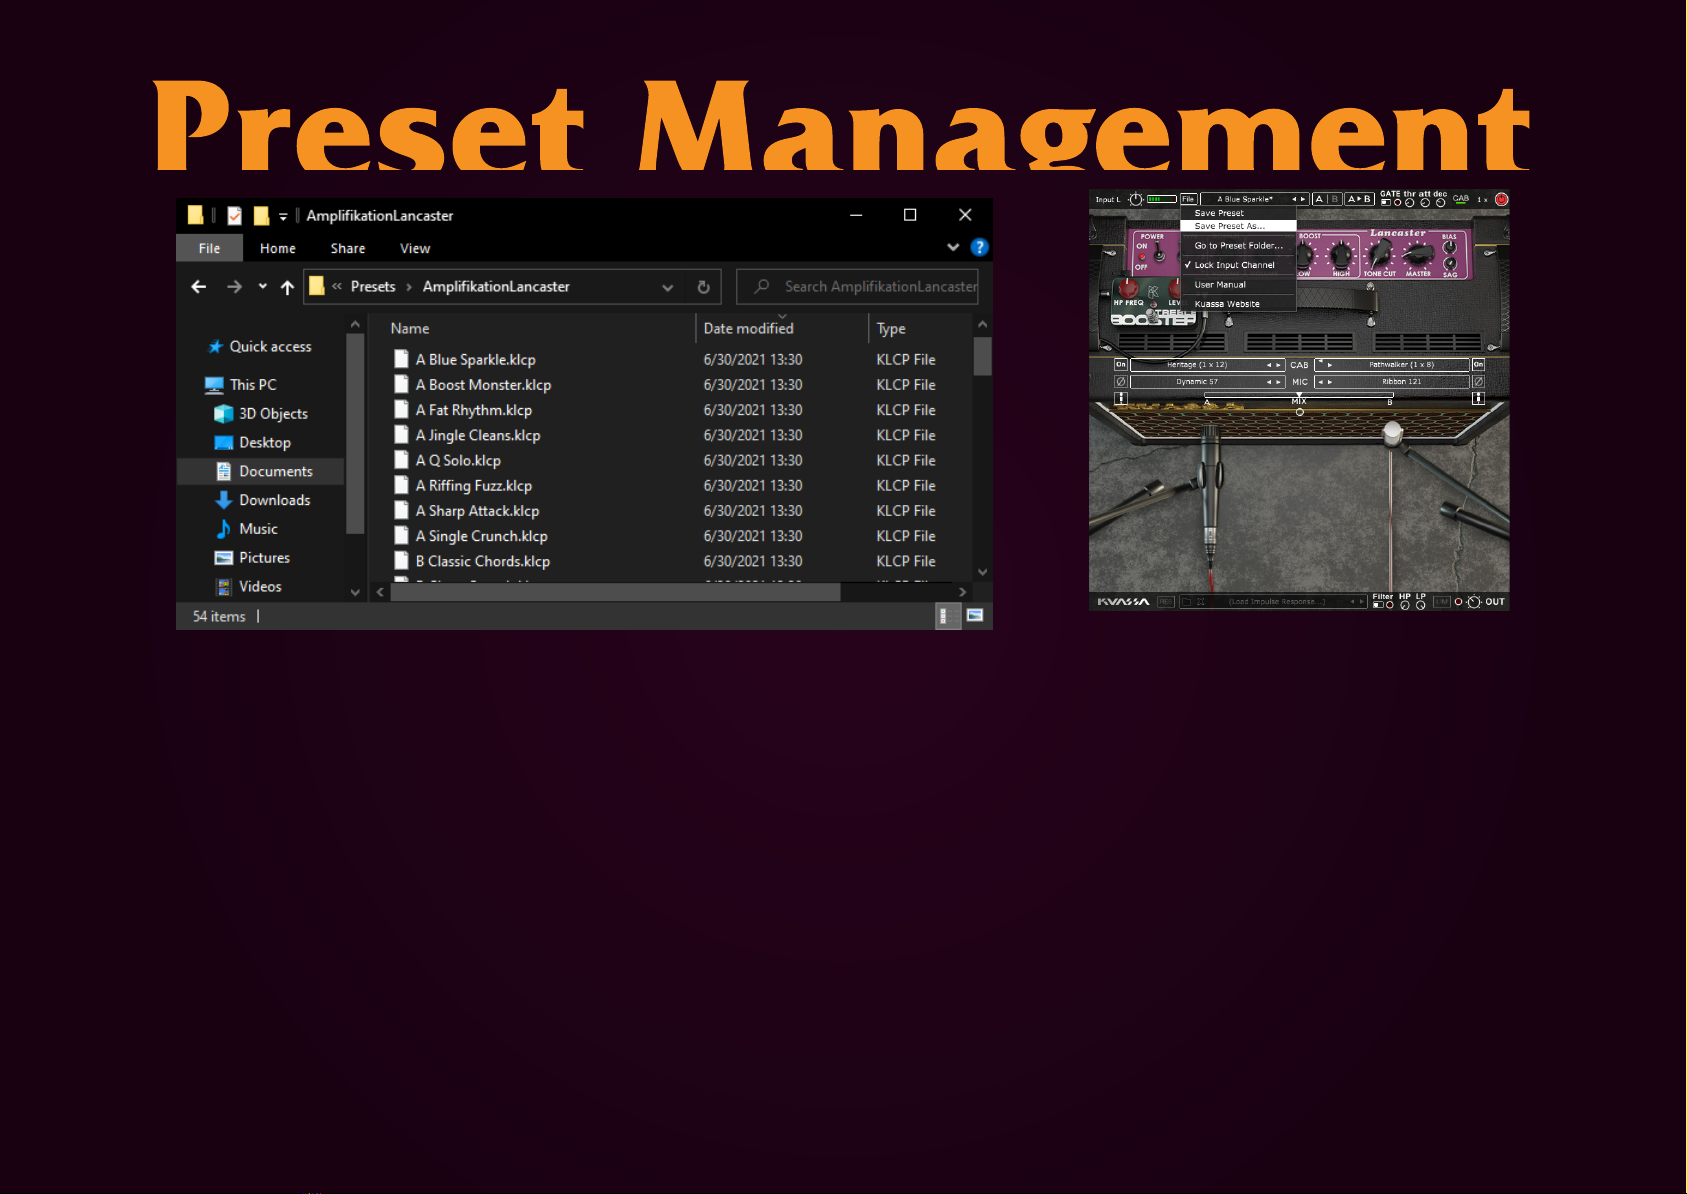Image resolution: width=1687 pixels, height=1194 pixels.
Task: Copy settings with the A▸B button
Action: pos(1359,199)
